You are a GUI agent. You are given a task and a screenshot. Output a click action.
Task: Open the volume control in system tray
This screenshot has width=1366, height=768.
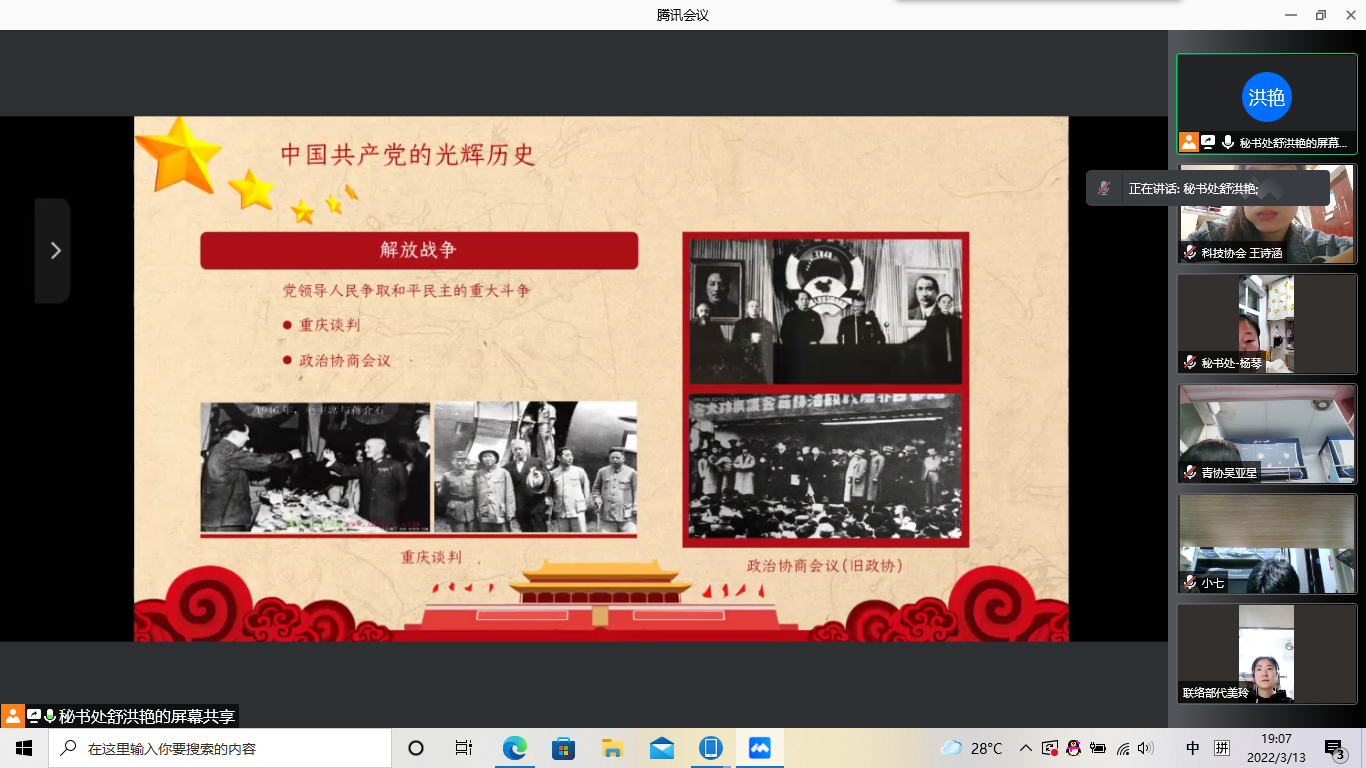tap(1145, 748)
